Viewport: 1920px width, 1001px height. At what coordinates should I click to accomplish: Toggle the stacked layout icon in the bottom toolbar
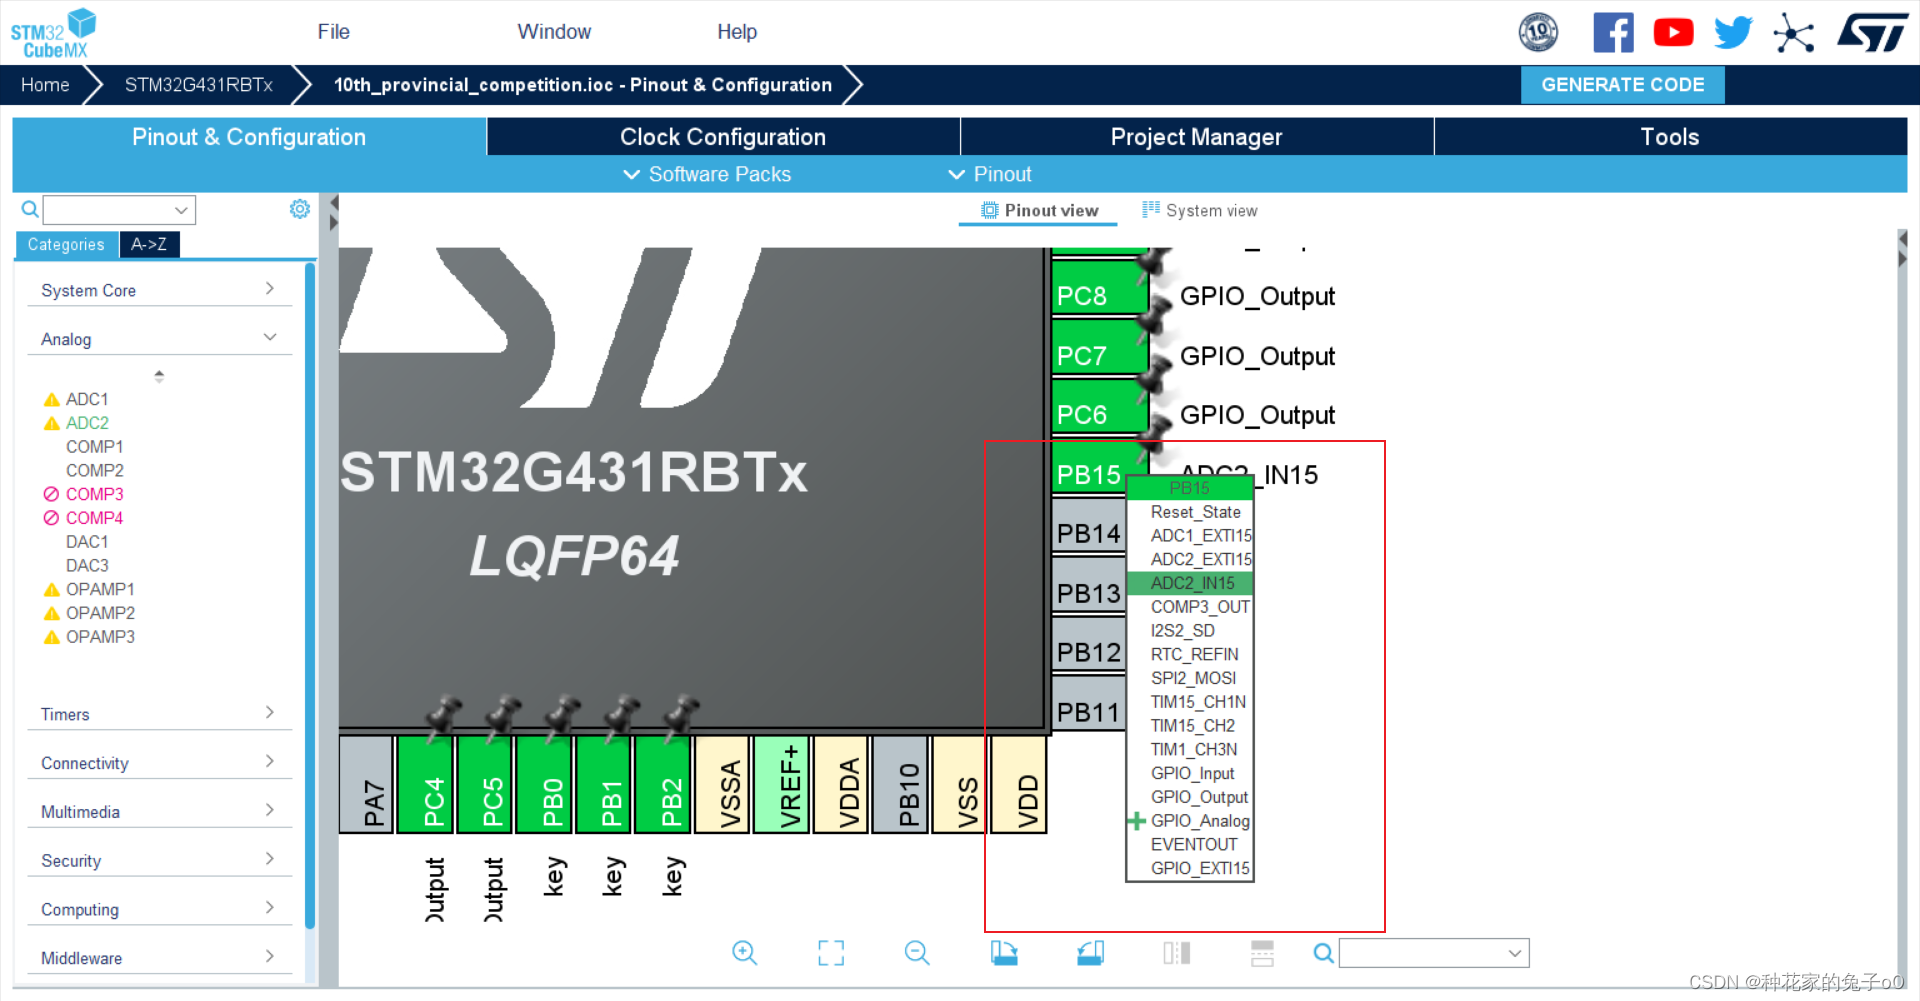(x=1262, y=953)
